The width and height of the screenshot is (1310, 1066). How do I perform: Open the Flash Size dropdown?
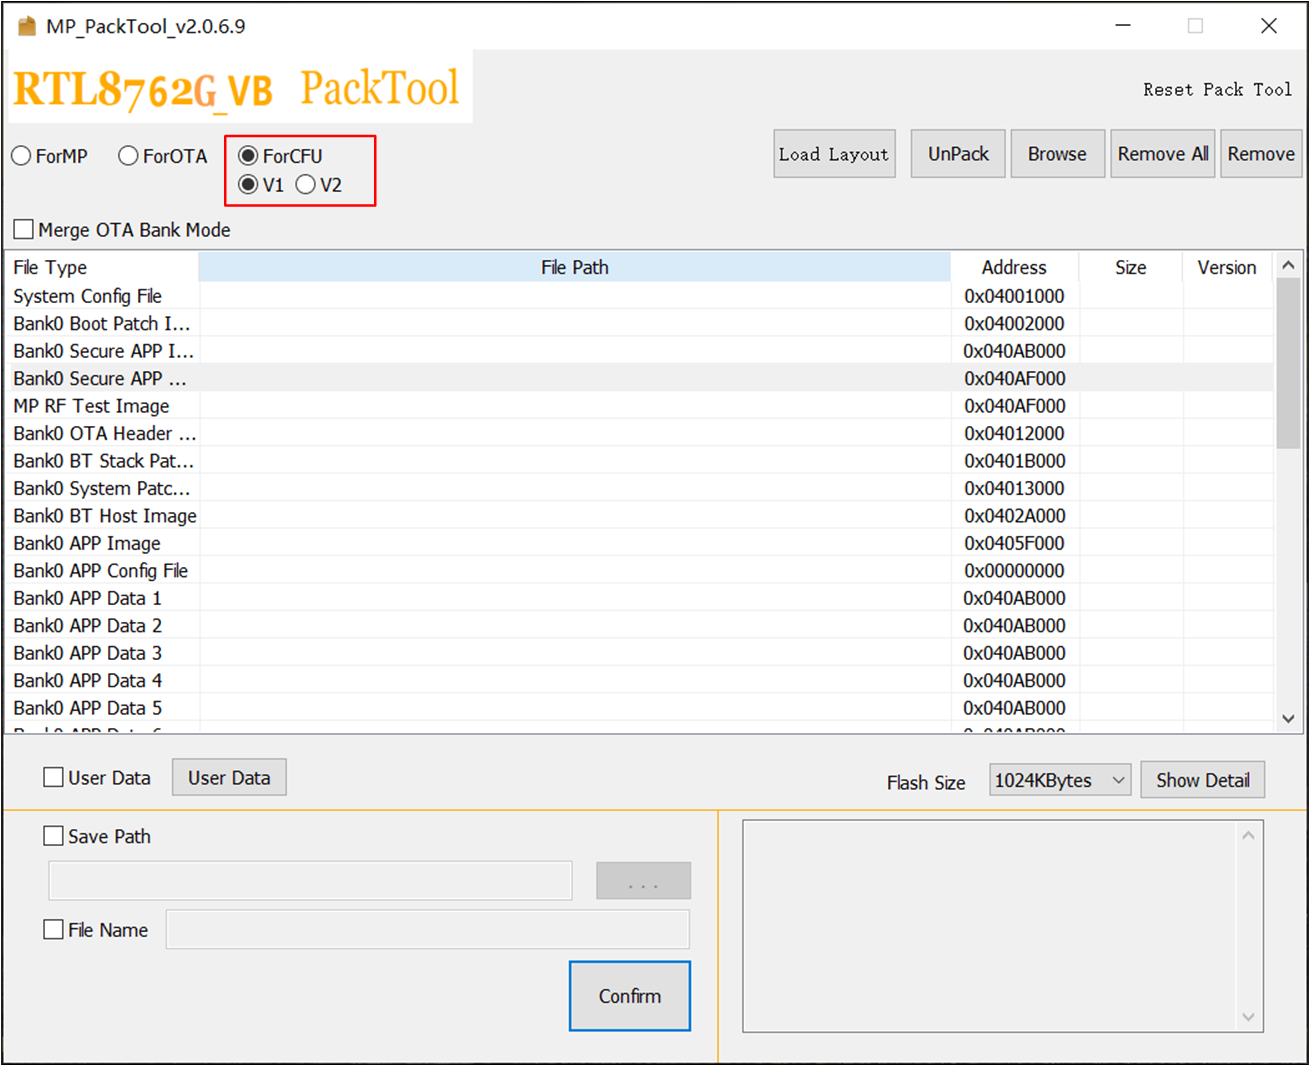[x=1059, y=781]
